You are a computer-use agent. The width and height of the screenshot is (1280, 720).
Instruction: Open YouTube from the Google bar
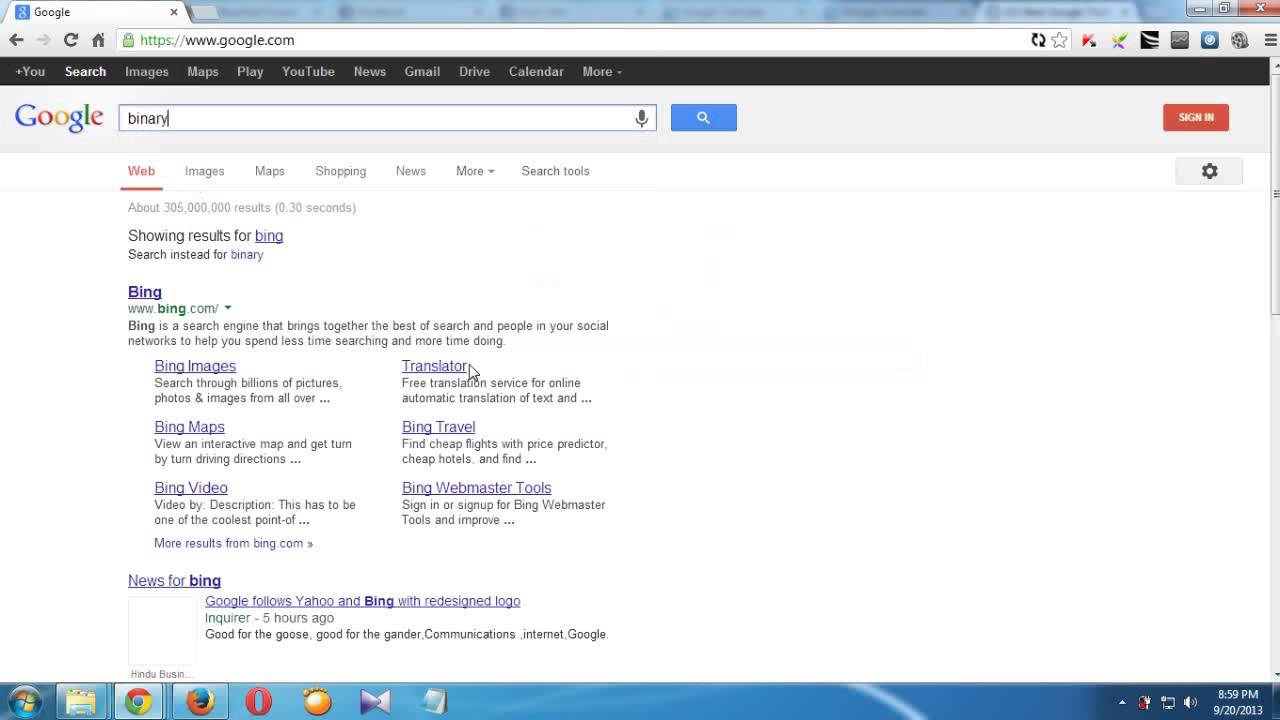308,71
